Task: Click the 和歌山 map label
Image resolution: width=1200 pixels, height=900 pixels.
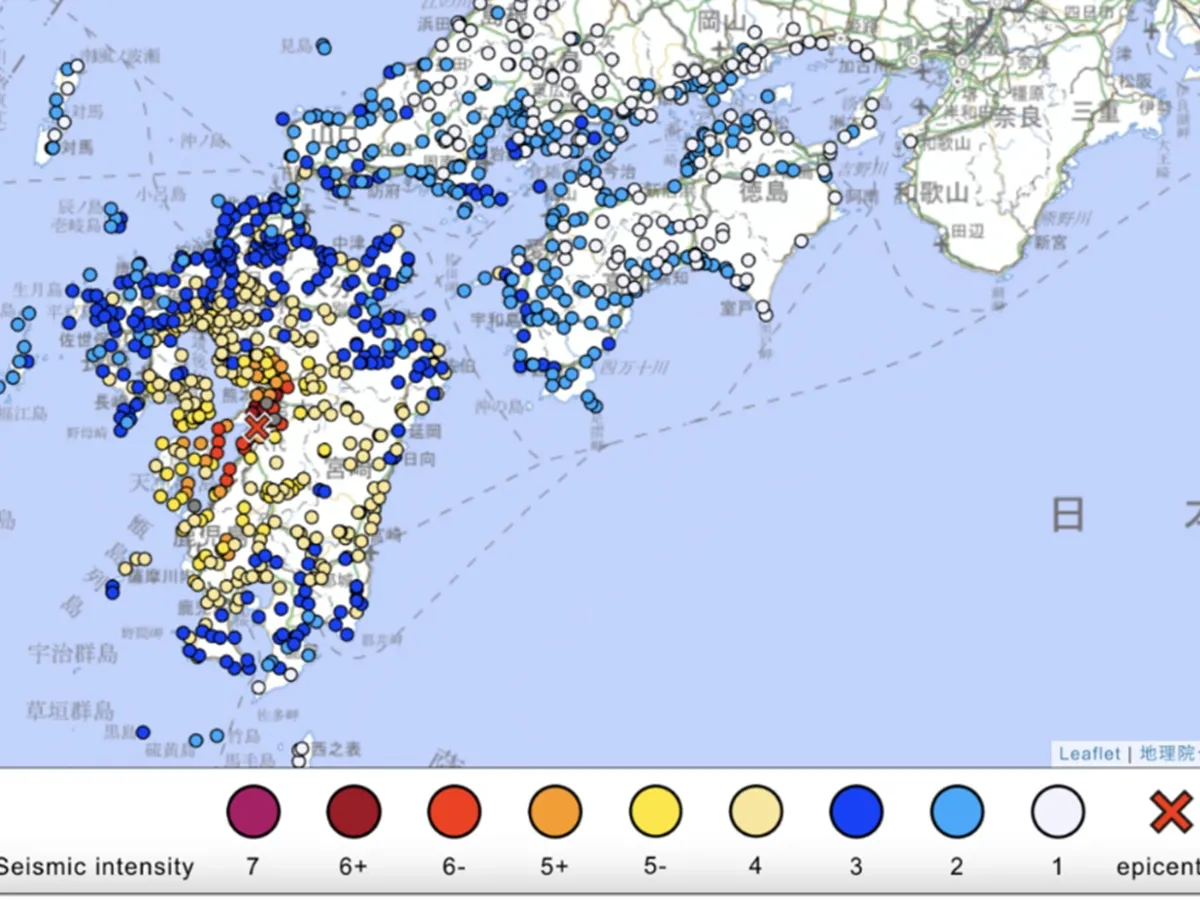Action: tap(932, 193)
